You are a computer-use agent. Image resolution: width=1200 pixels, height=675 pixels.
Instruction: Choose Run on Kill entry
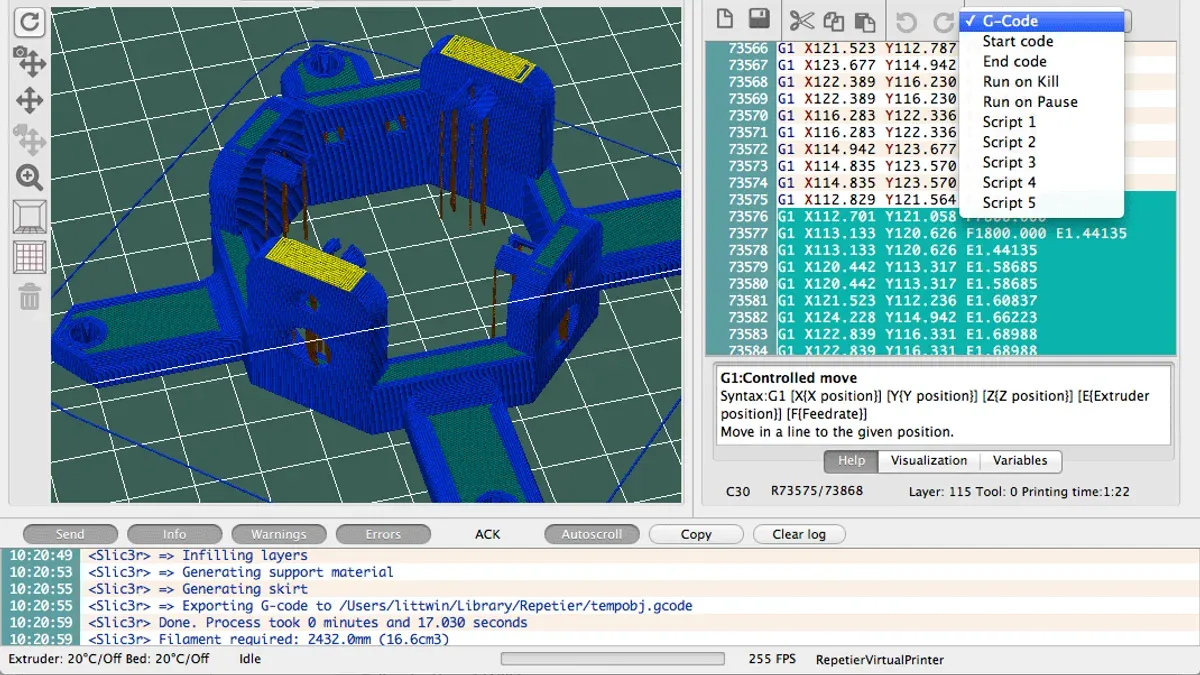coord(1041,81)
